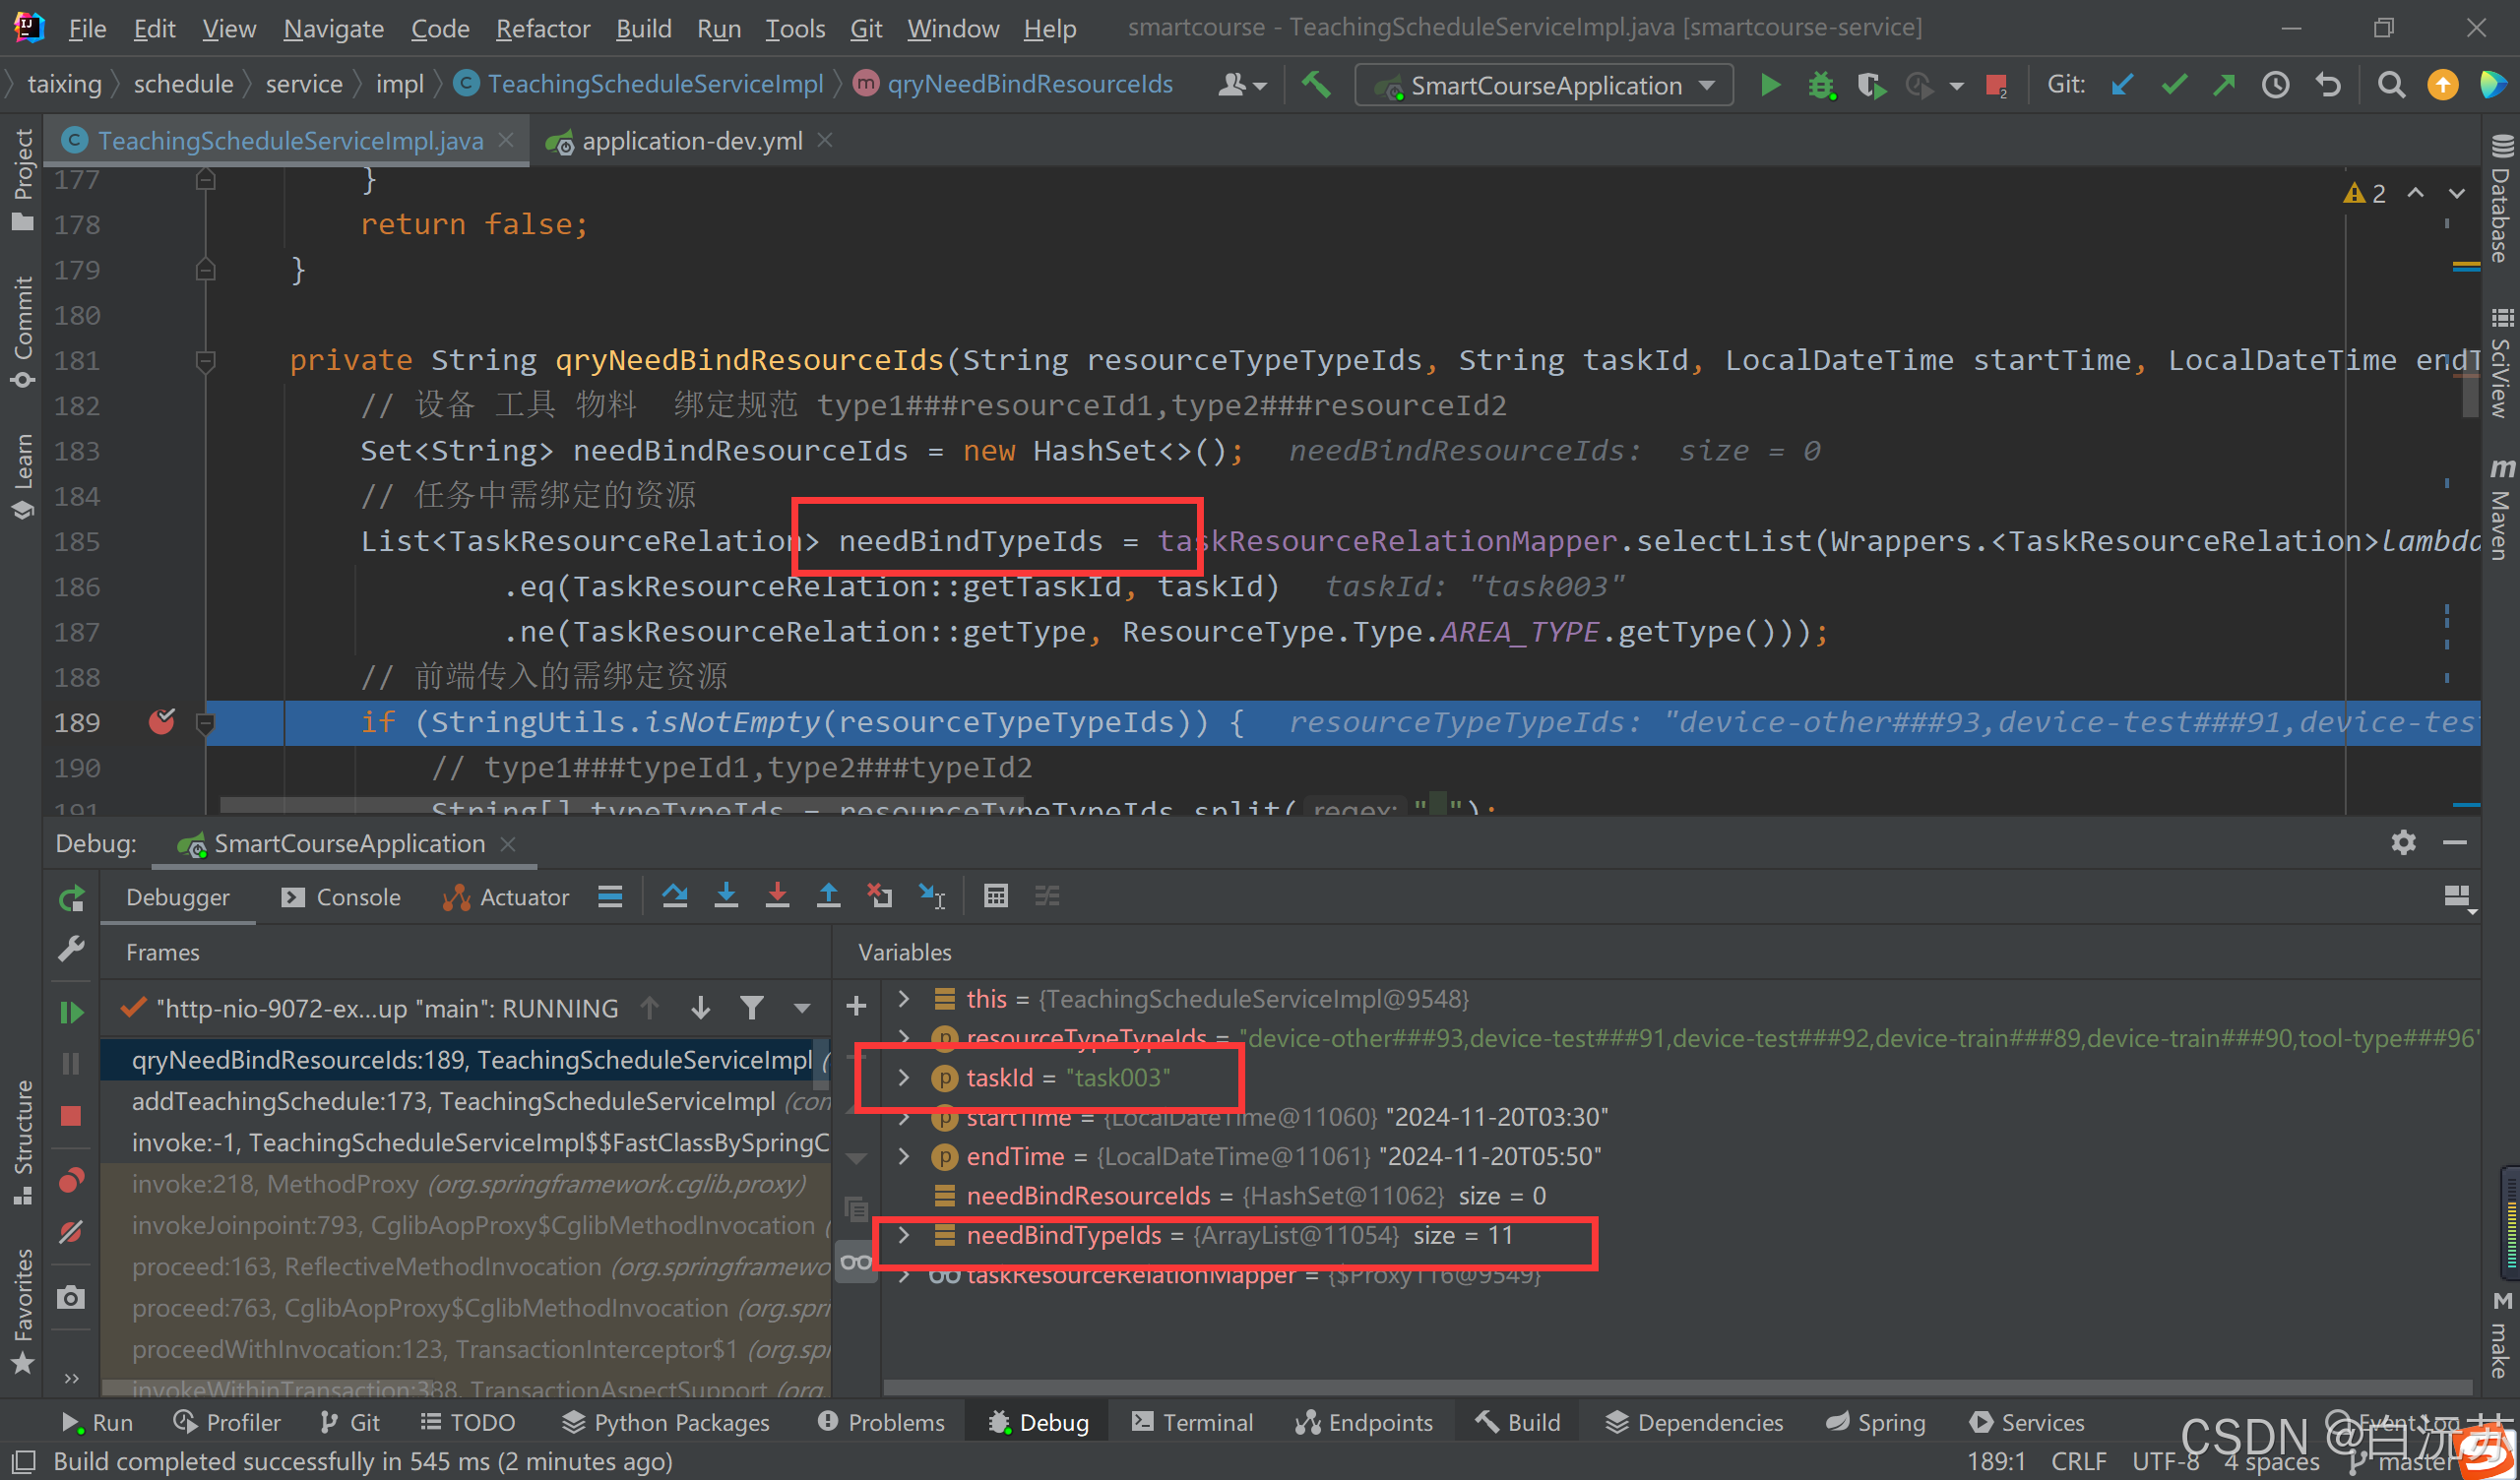The height and width of the screenshot is (1480, 2520).
Task: Toggle Mute Breakpoints in debug sidebar
Action: tap(71, 1233)
